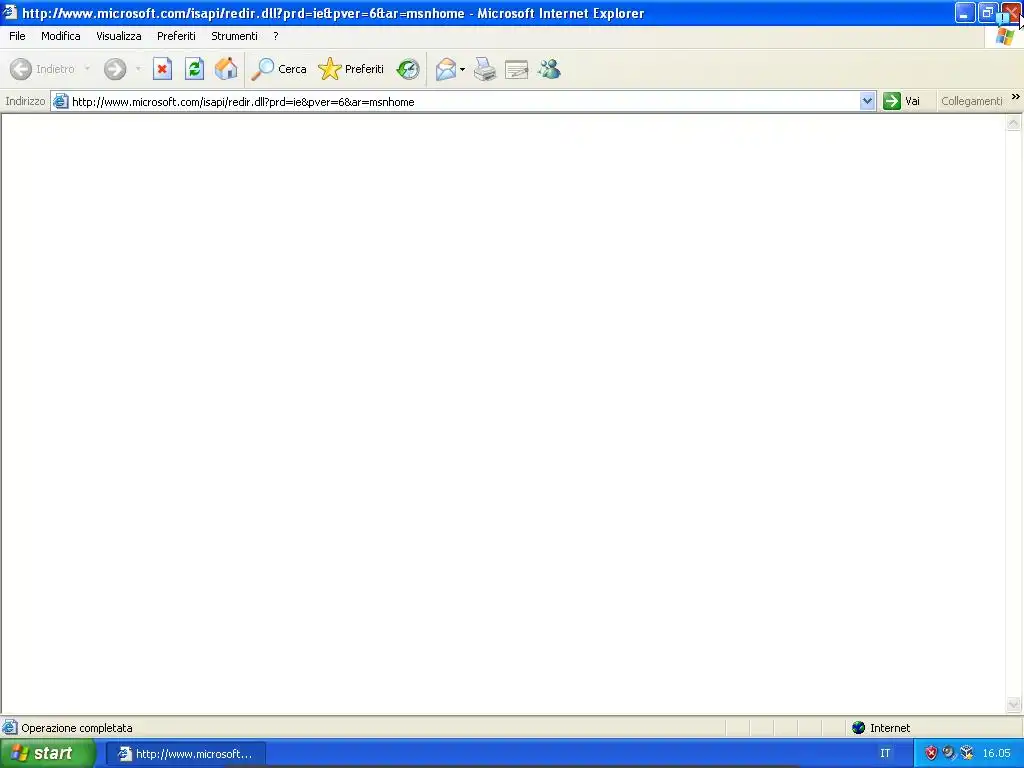Click the mail envelope toolbar icon
The height and width of the screenshot is (768, 1024).
pos(446,69)
